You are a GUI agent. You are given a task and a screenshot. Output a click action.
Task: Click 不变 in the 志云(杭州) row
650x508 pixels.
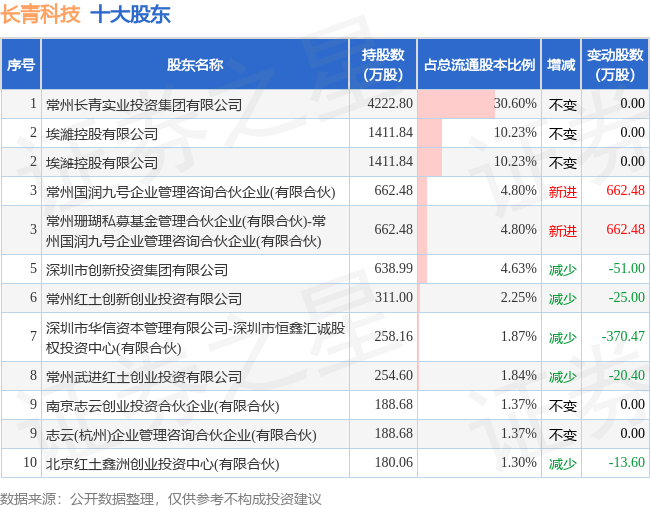coord(563,435)
